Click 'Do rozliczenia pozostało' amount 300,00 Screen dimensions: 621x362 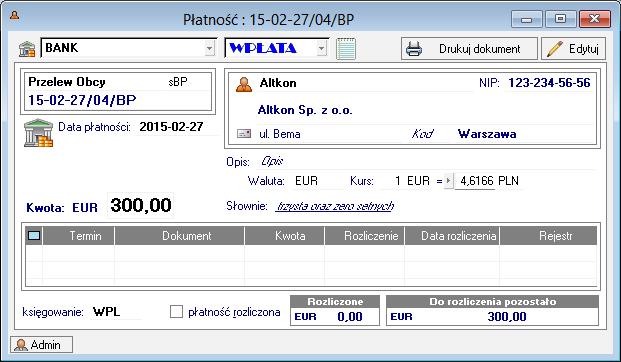click(507, 317)
